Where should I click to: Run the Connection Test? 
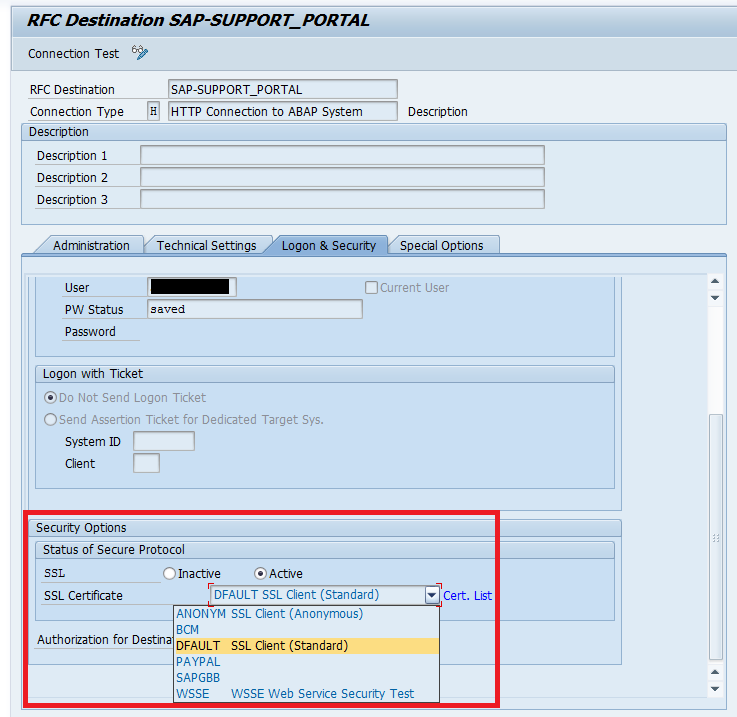pos(73,54)
